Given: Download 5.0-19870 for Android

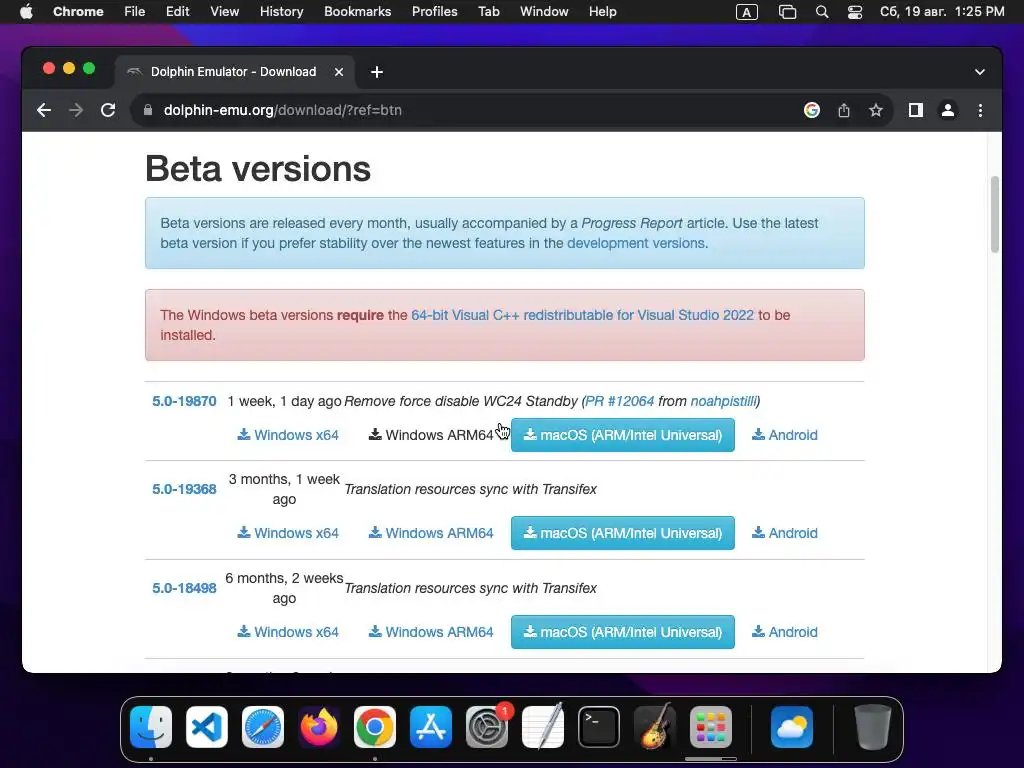Looking at the screenshot, I should click(784, 435).
